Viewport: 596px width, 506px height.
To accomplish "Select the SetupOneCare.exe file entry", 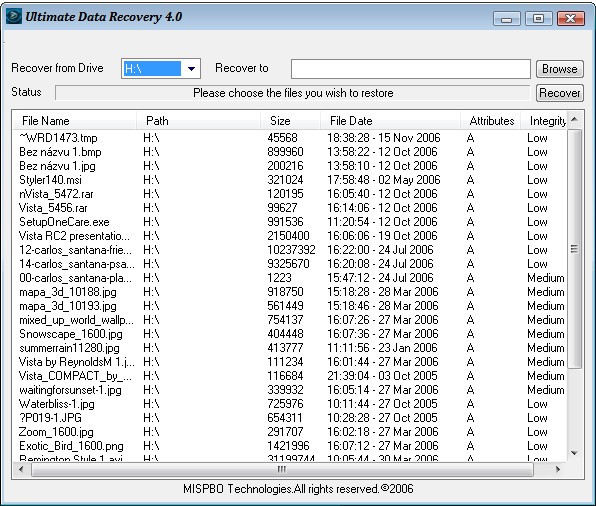I will tap(64, 222).
